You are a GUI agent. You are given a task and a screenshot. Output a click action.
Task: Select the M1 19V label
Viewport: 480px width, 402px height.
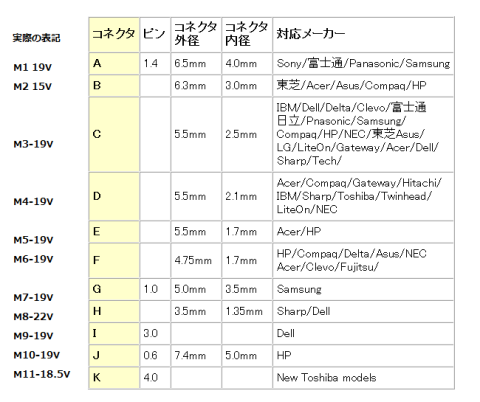point(32,67)
